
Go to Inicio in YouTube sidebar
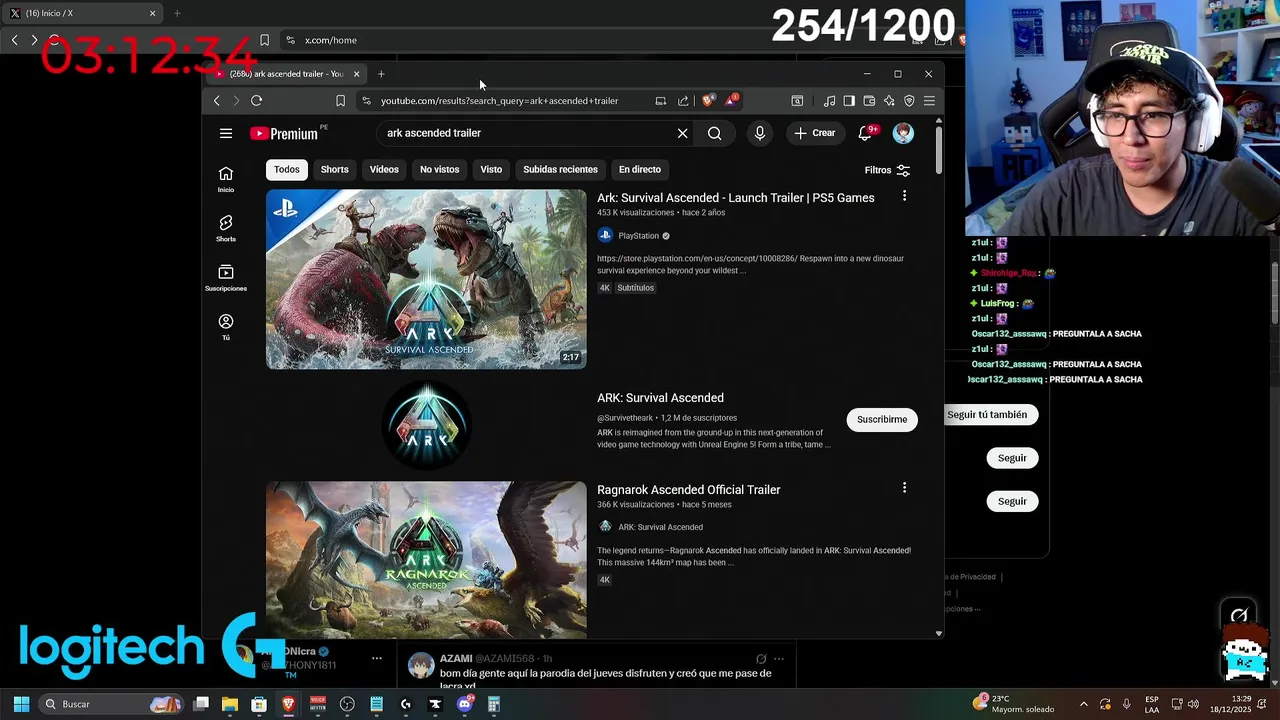226,179
